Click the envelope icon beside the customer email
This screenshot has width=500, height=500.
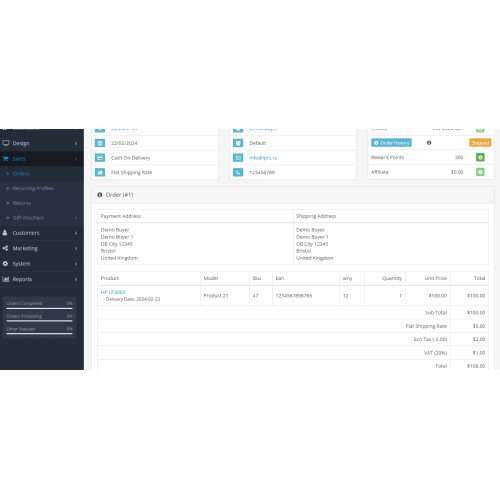(238, 158)
